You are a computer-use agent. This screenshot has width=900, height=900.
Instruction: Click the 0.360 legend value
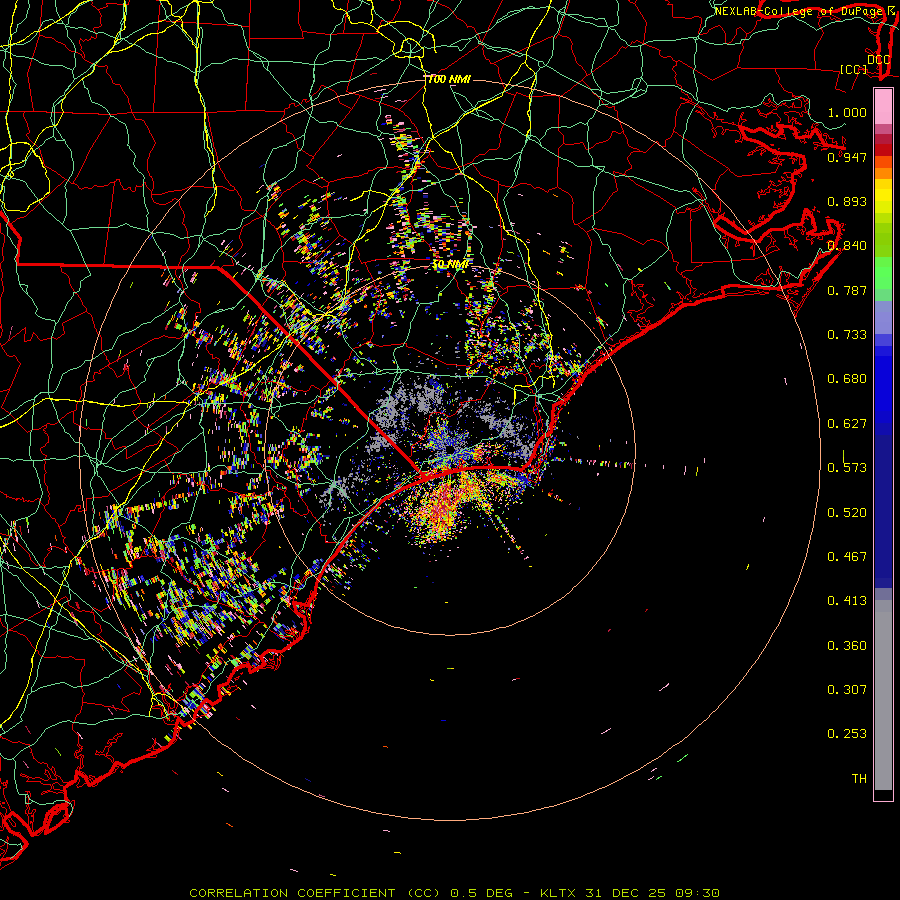pos(847,646)
